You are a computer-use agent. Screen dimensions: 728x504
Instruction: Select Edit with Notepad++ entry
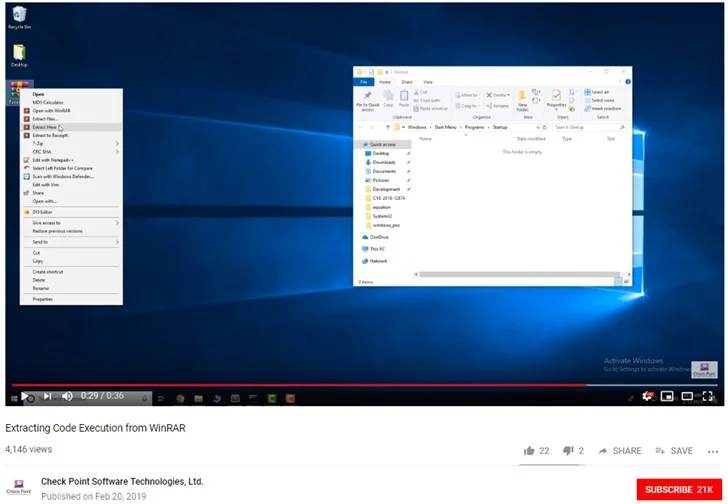click(x=72, y=160)
